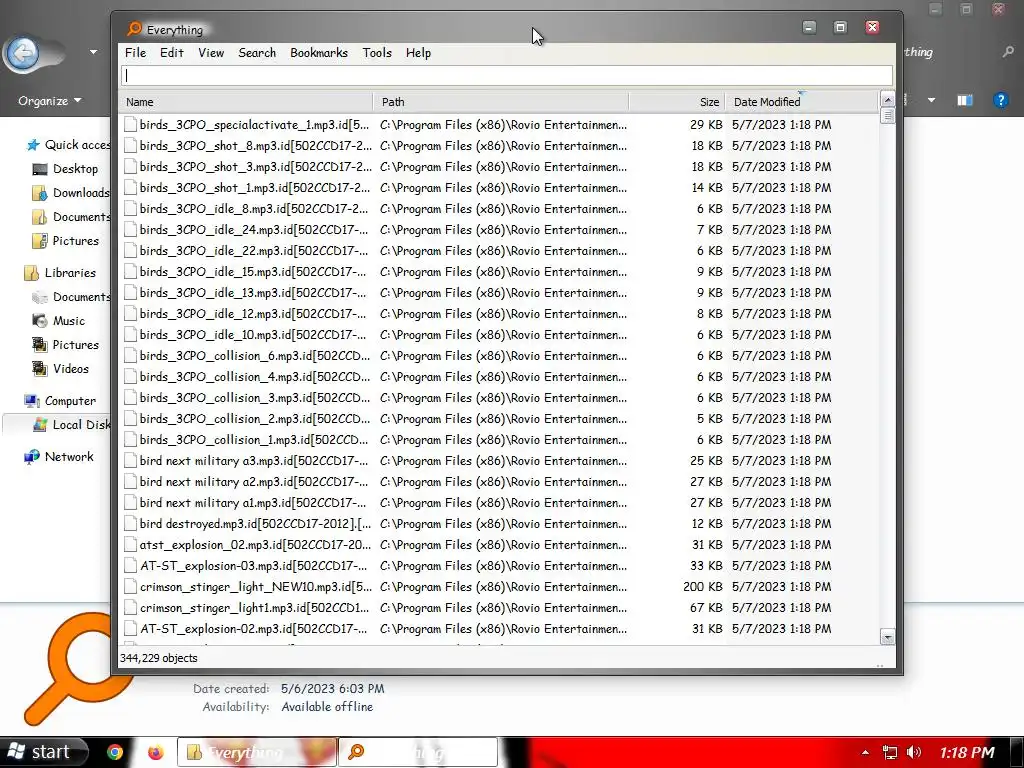Sort results by the Path column header
Viewport: 1024px width, 768px height.
point(501,102)
